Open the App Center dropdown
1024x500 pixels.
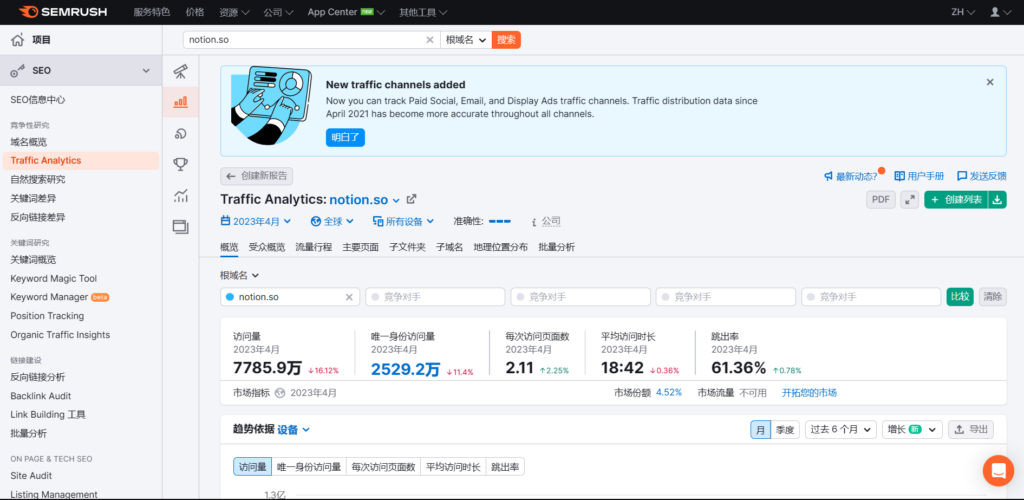tap(346, 12)
